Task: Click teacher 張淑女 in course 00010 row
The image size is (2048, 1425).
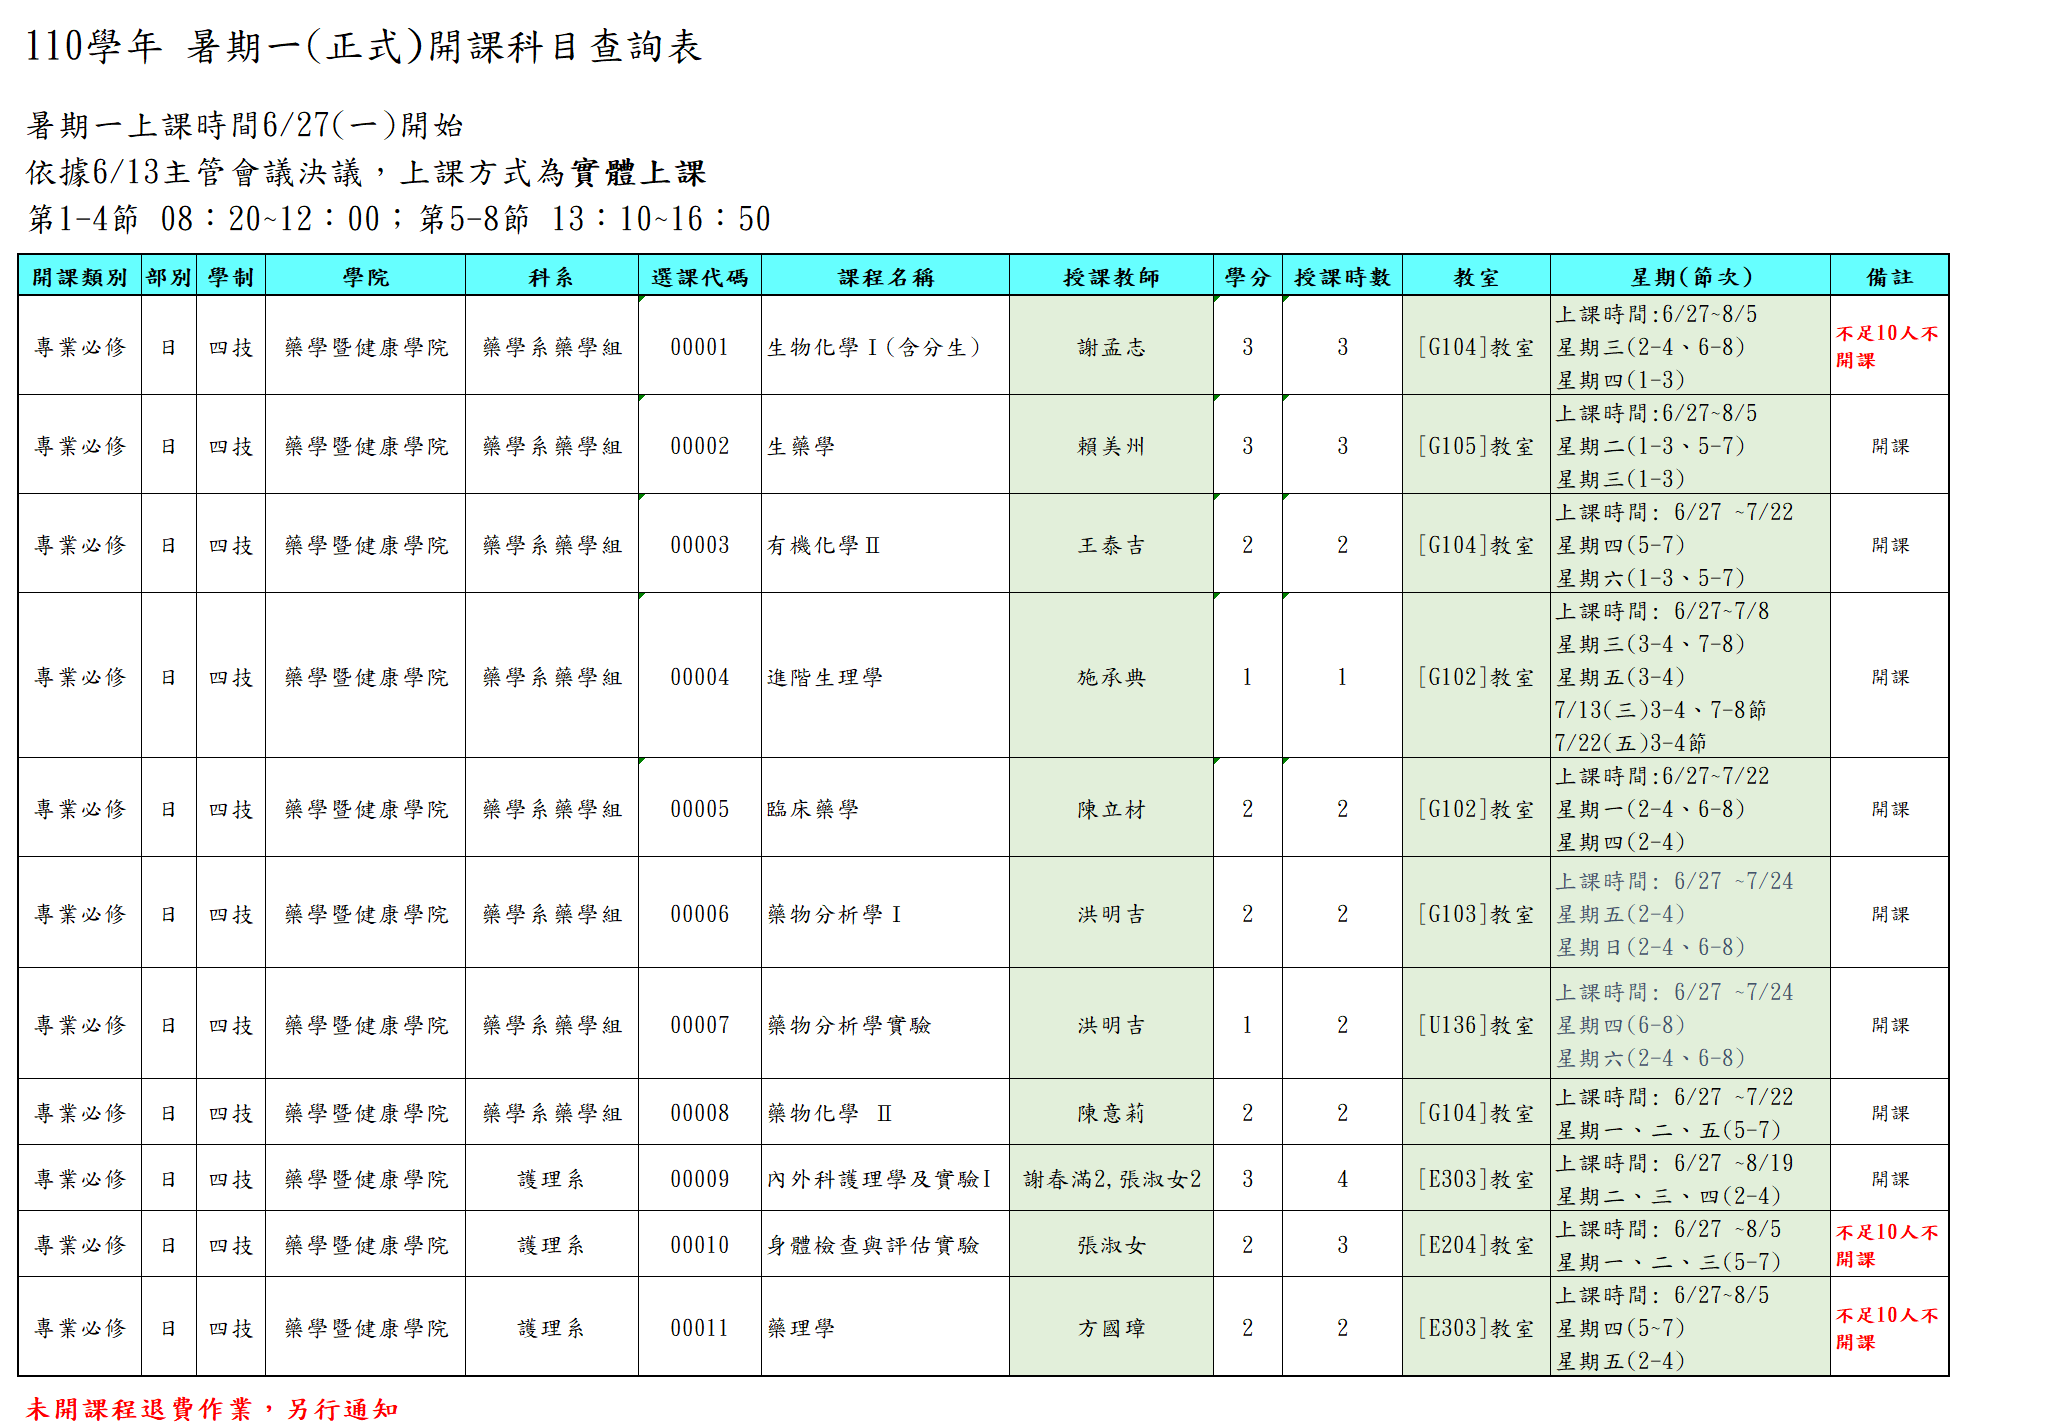Action: (1111, 1245)
